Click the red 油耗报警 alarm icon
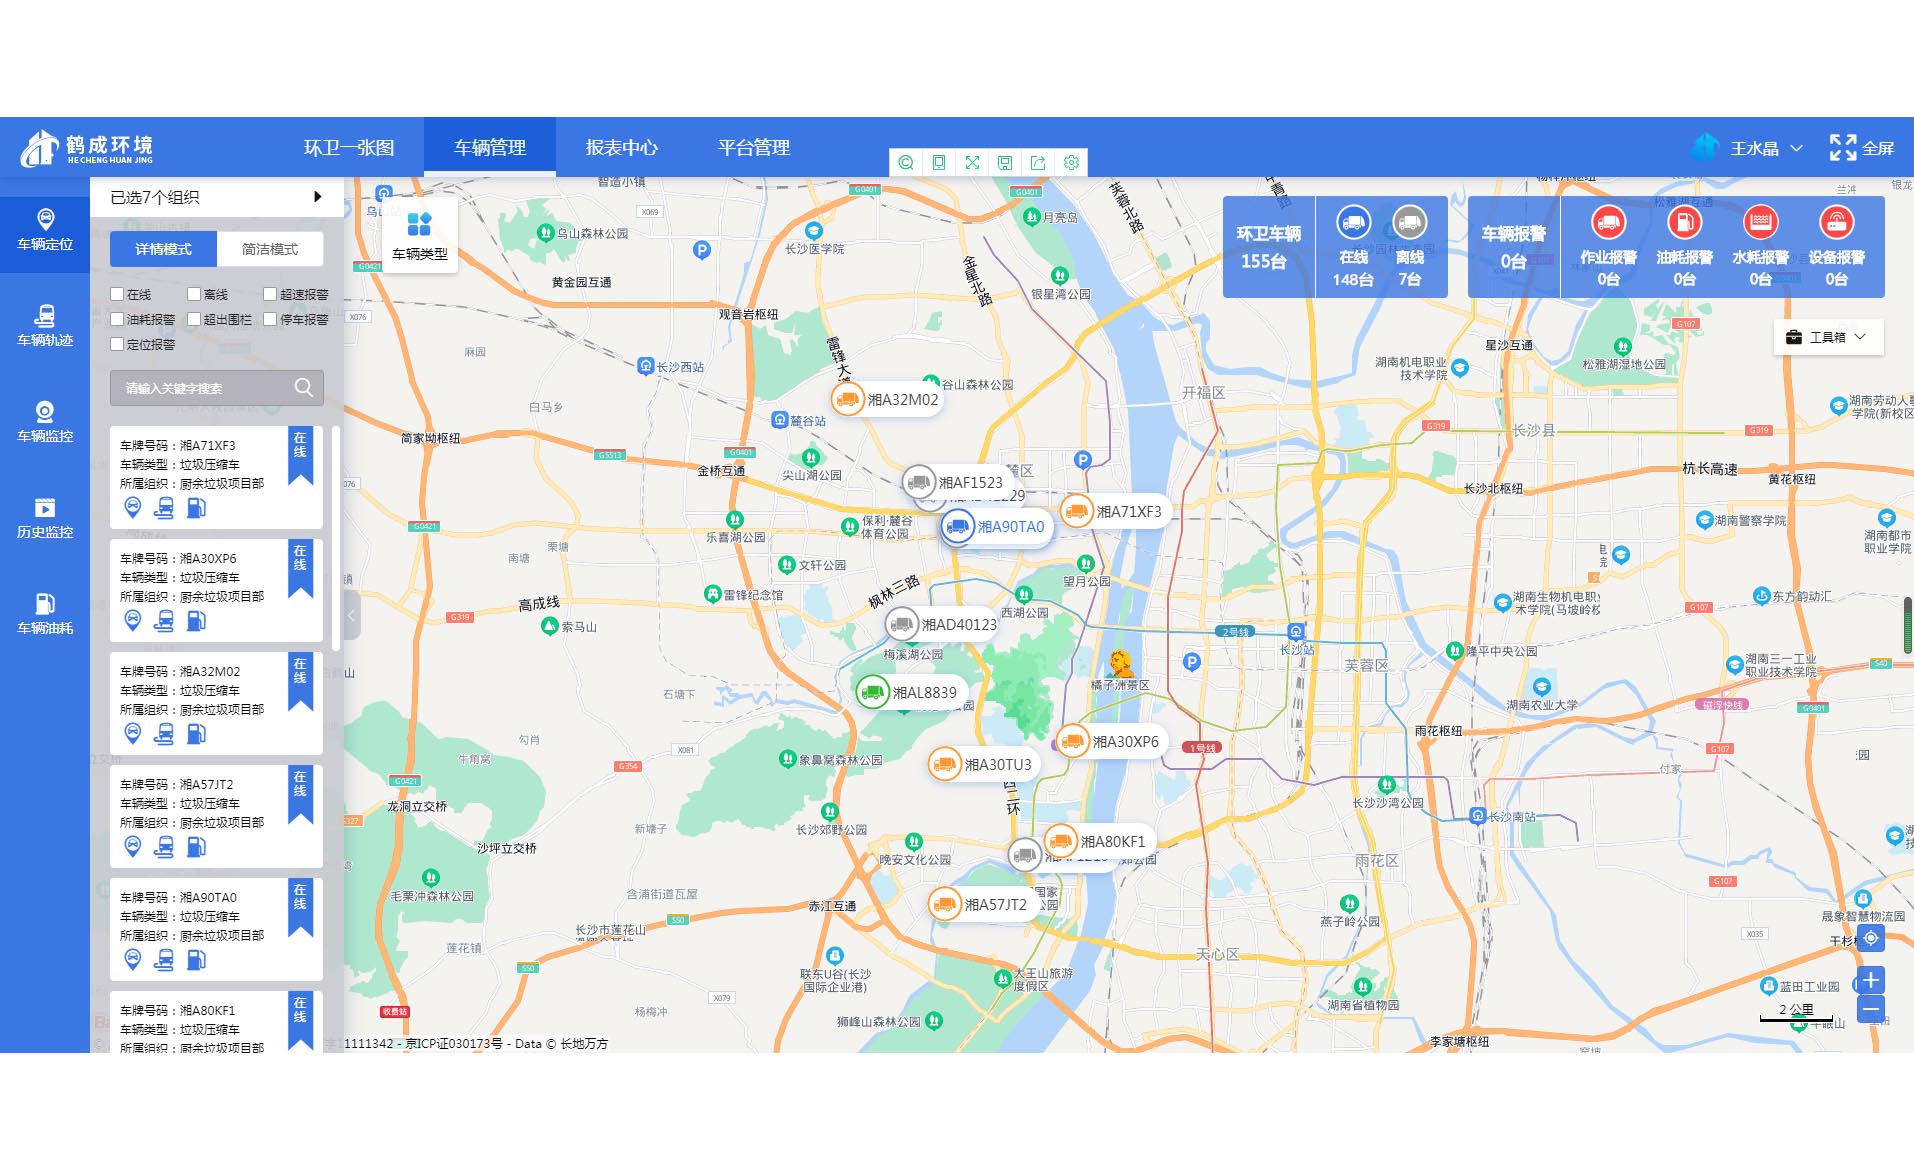Image resolution: width=1914 pixels, height=1173 pixels. tap(1684, 223)
